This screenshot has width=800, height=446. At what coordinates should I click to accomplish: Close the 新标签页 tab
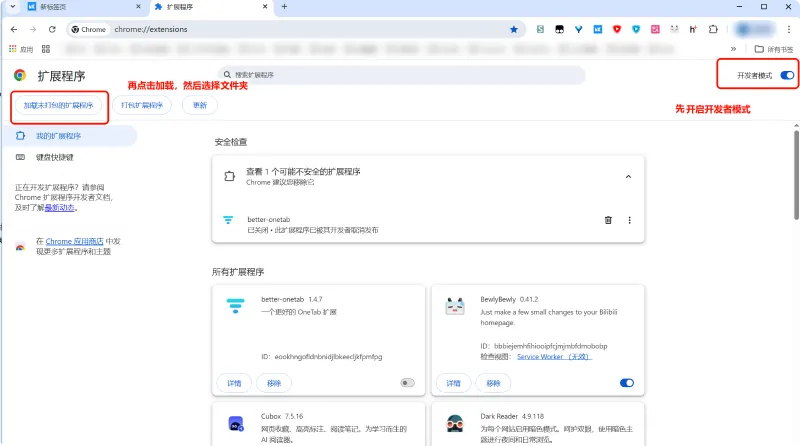(x=138, y=7)
